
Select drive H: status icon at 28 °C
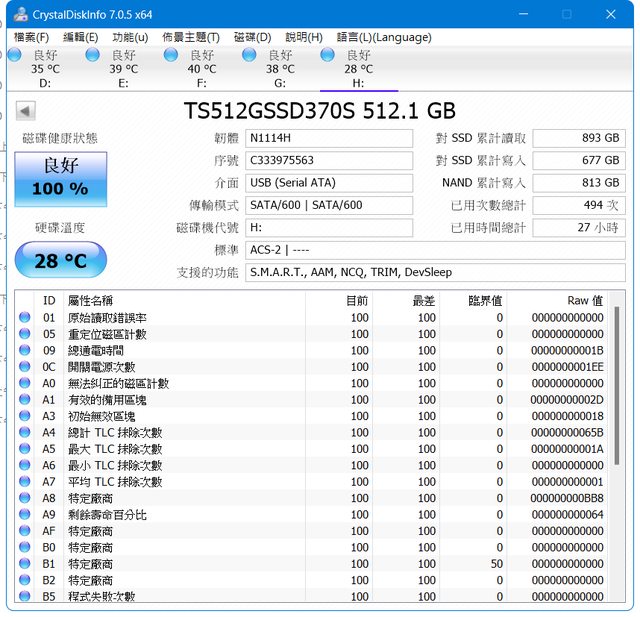(x=327, y=55)
